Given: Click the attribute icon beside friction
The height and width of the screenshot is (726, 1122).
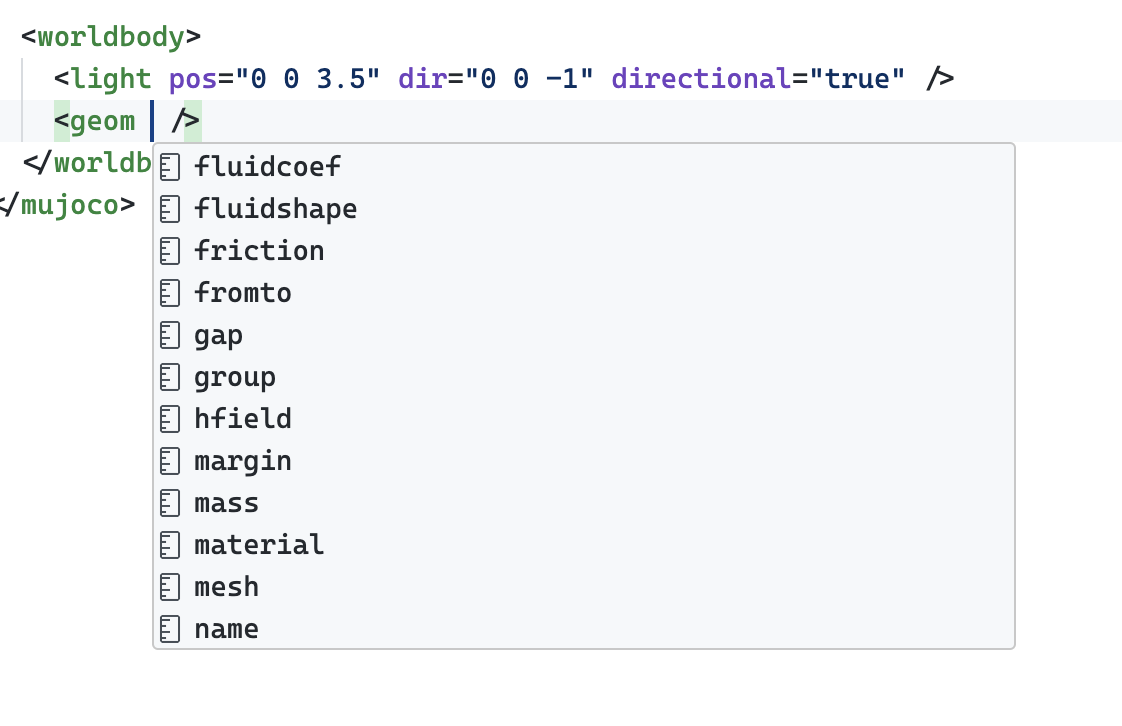Looking at the screenshot, I should (170, 250).
